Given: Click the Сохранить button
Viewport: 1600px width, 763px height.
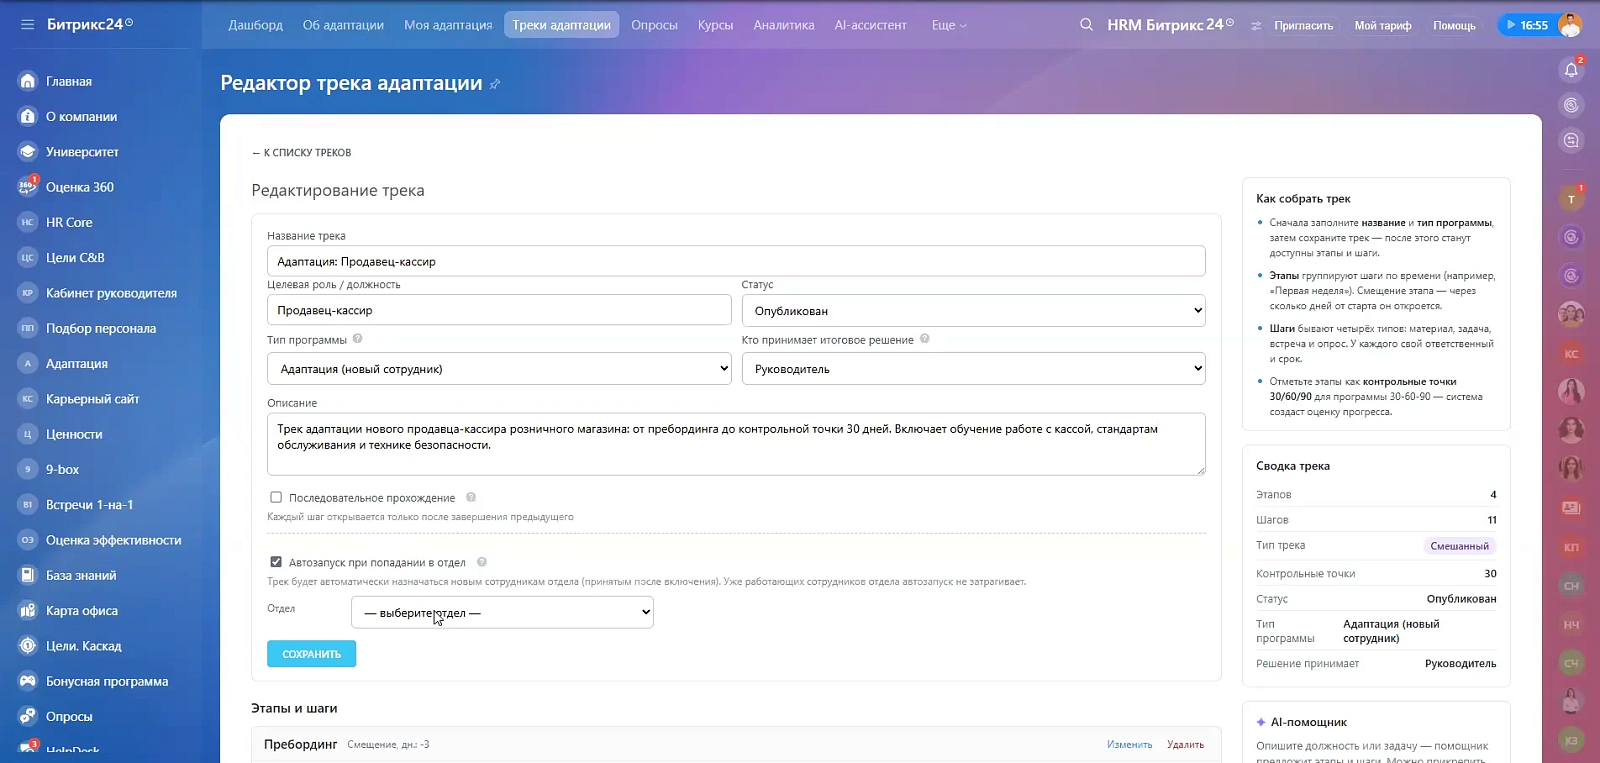Looking at the screenshot, I should [x=311, y=654].
